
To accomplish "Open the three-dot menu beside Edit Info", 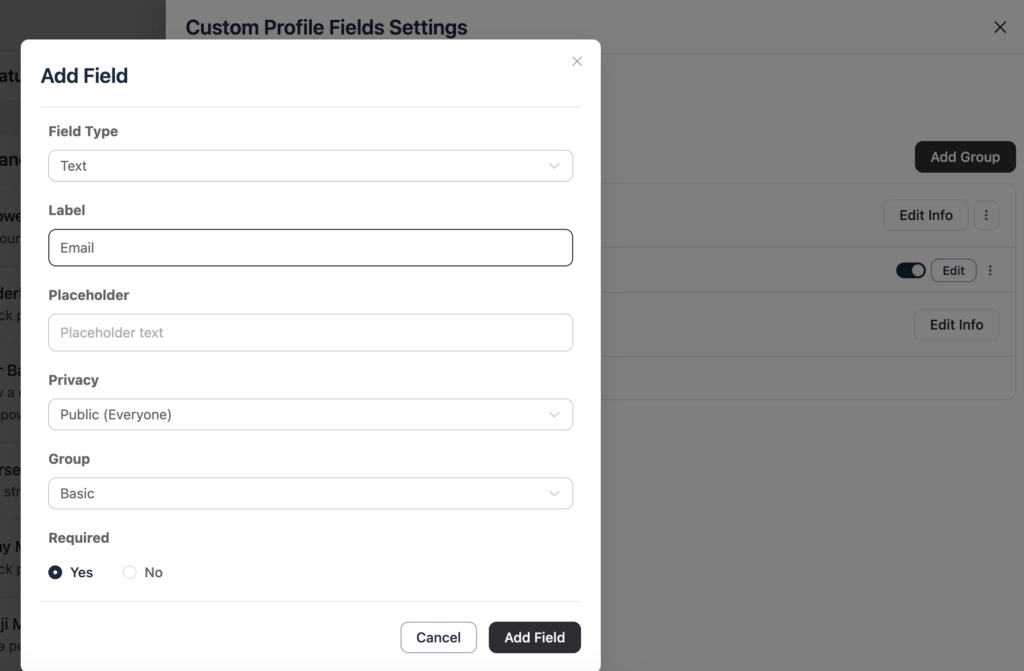I will click(x=987, y=215).
